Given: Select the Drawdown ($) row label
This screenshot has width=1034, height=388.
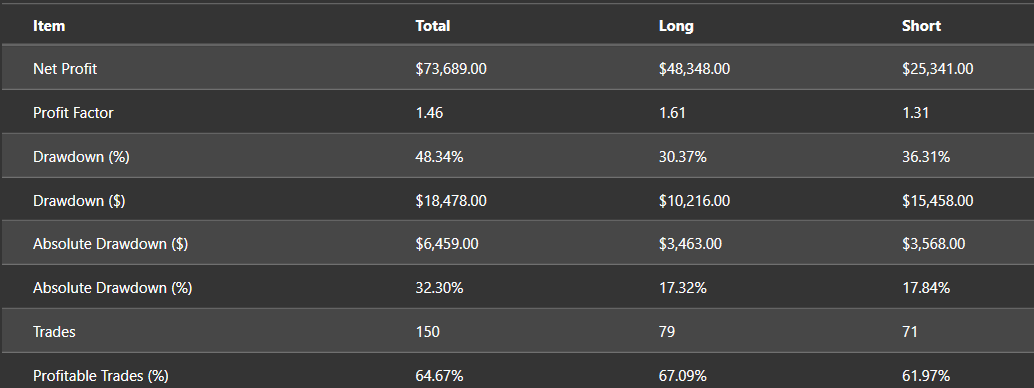Looking at the screenshot, I should [x=79, y=201].
